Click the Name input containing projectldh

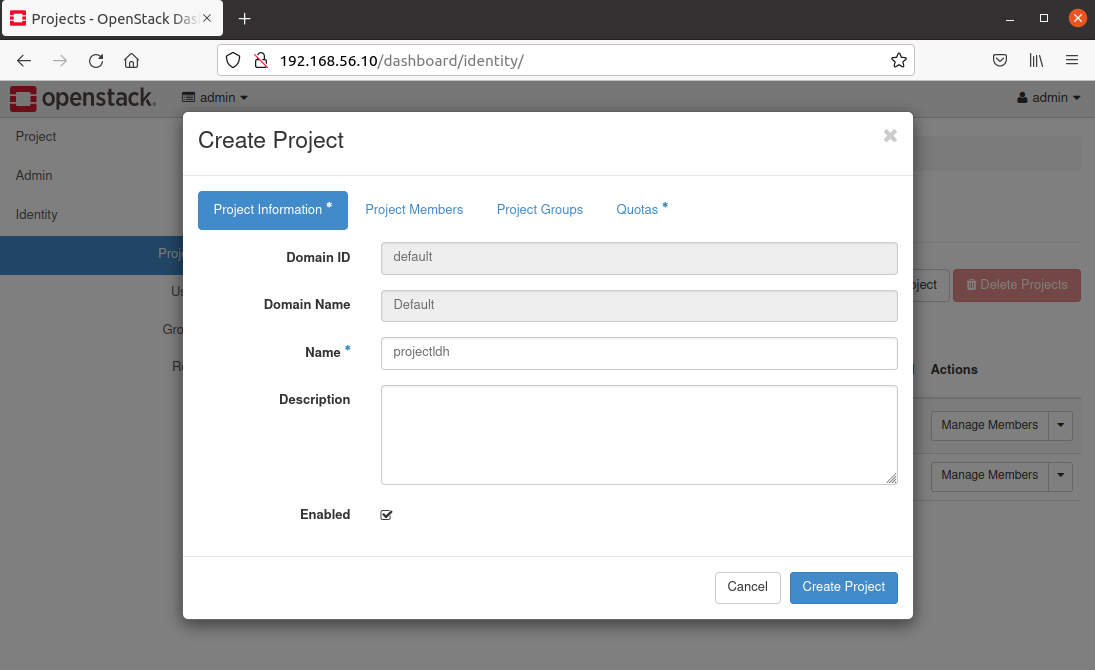639,353
